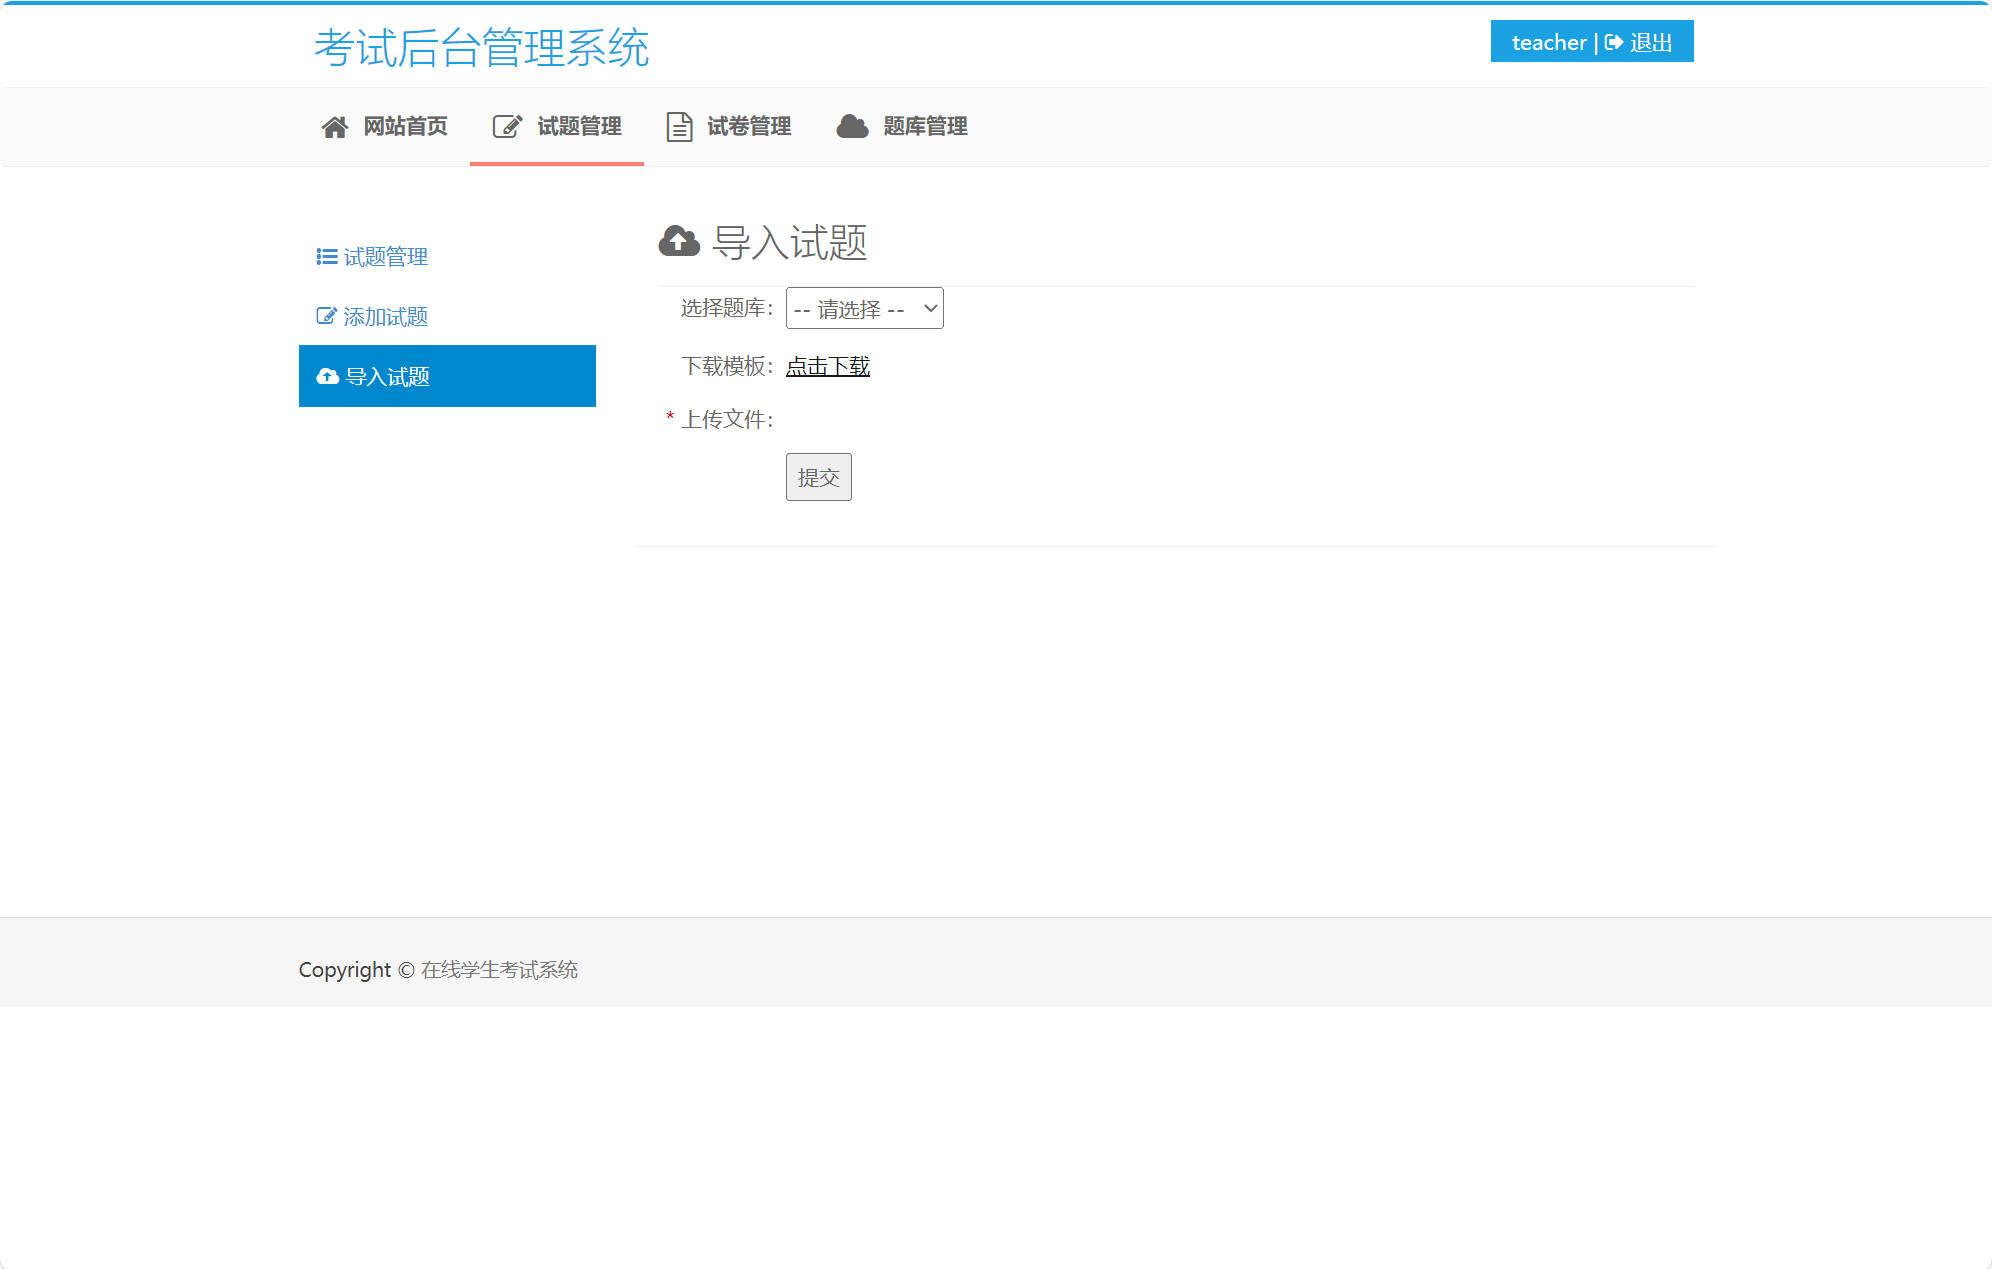
Task: Click the cloud icon beside 题库管理
Action: click(x=851, y=126)
